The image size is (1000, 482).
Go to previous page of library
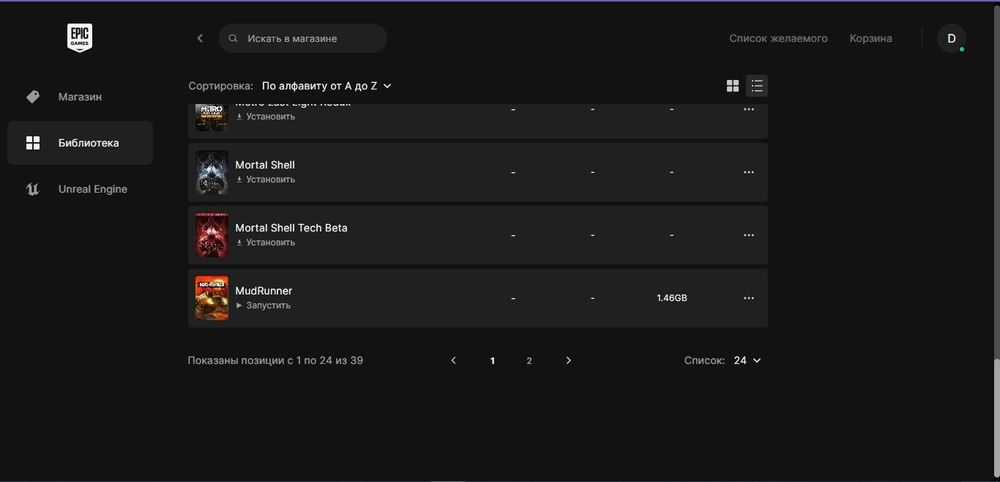point(454,360)
